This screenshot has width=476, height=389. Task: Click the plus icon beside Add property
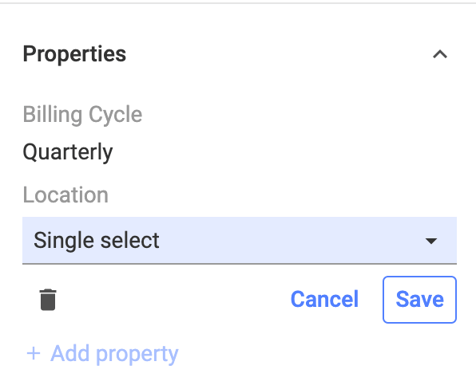33,353
